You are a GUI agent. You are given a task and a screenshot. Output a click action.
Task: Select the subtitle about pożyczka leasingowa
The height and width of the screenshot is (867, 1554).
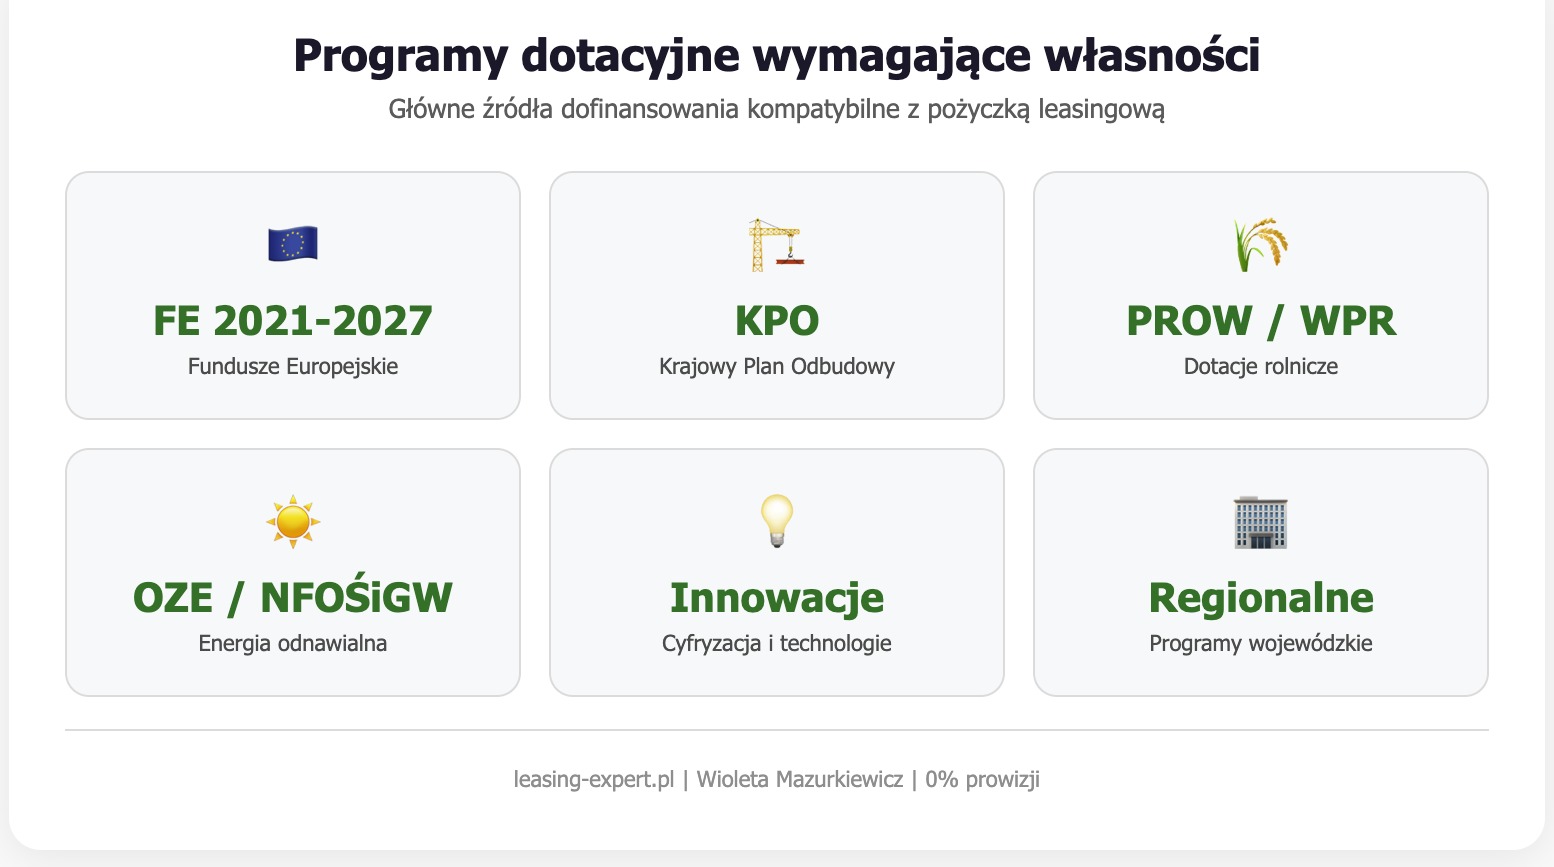click(777, 110)
